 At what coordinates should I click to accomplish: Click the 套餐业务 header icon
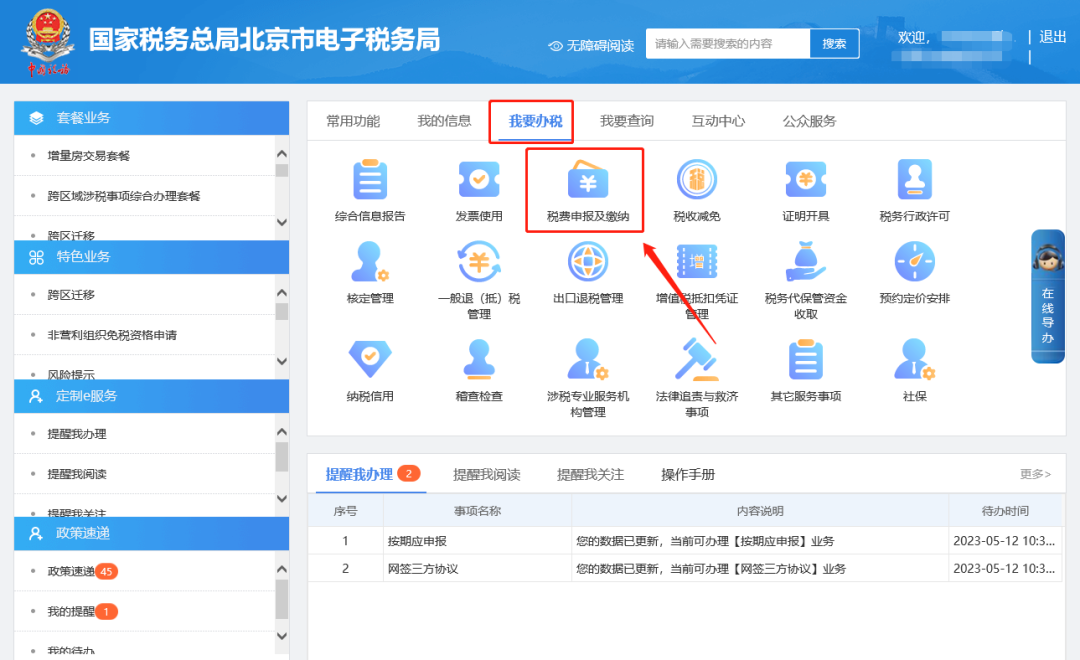click(37, 118)
